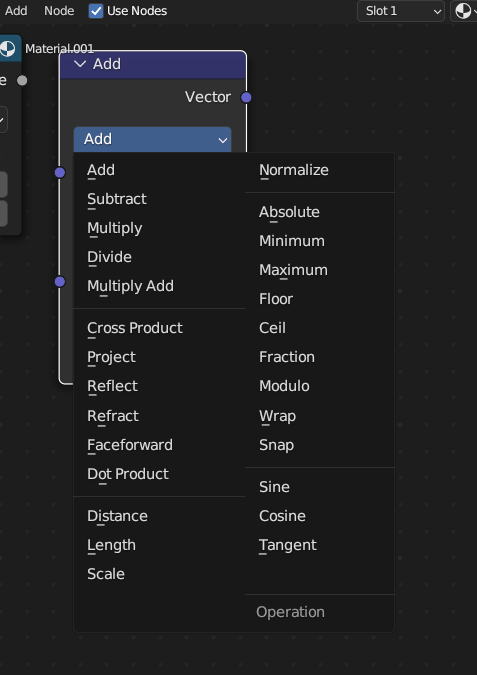This screenshot has height=675, width=477.
Task: Choose the Ceil operation
Action: click(320, 328)
